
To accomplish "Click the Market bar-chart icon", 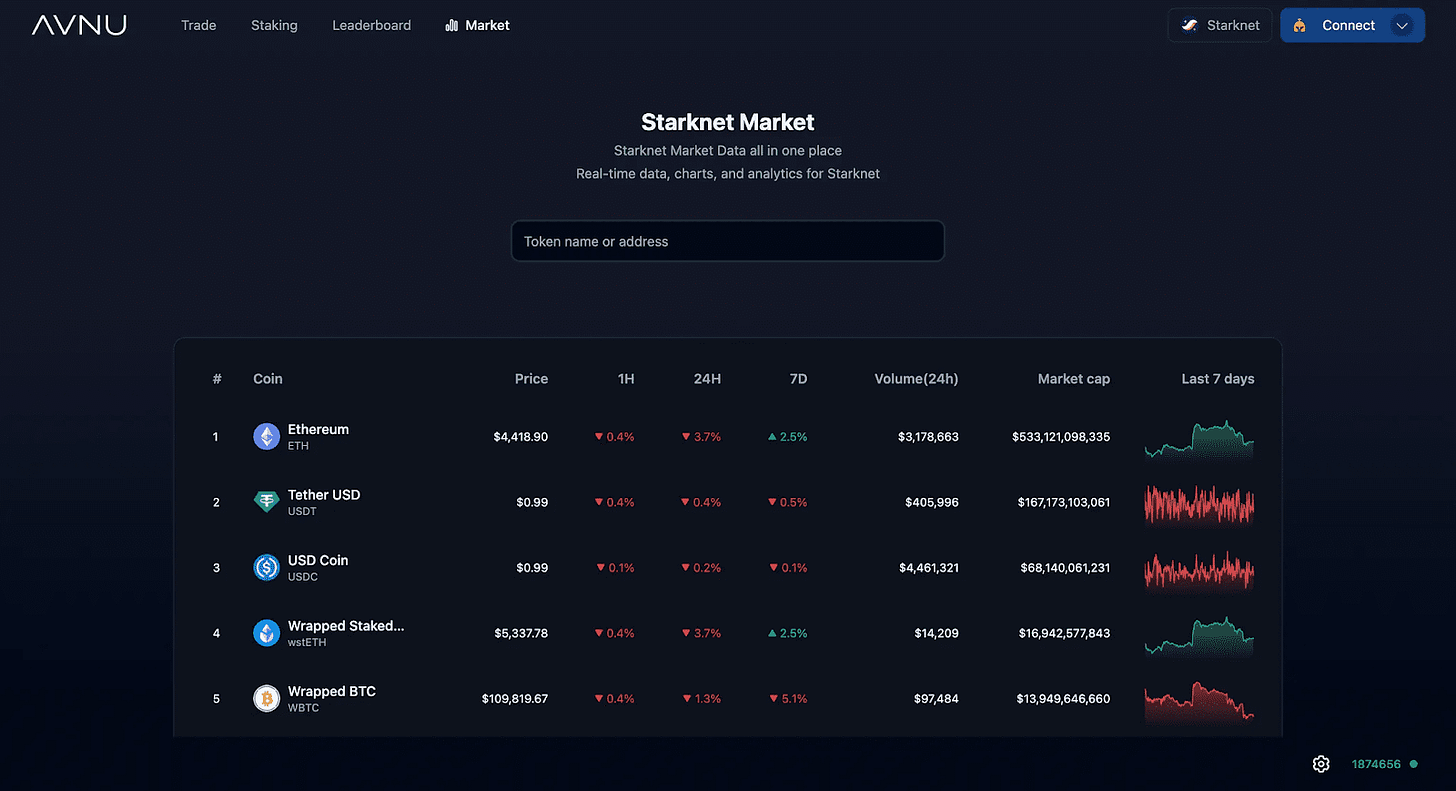I will pos(452,25).
